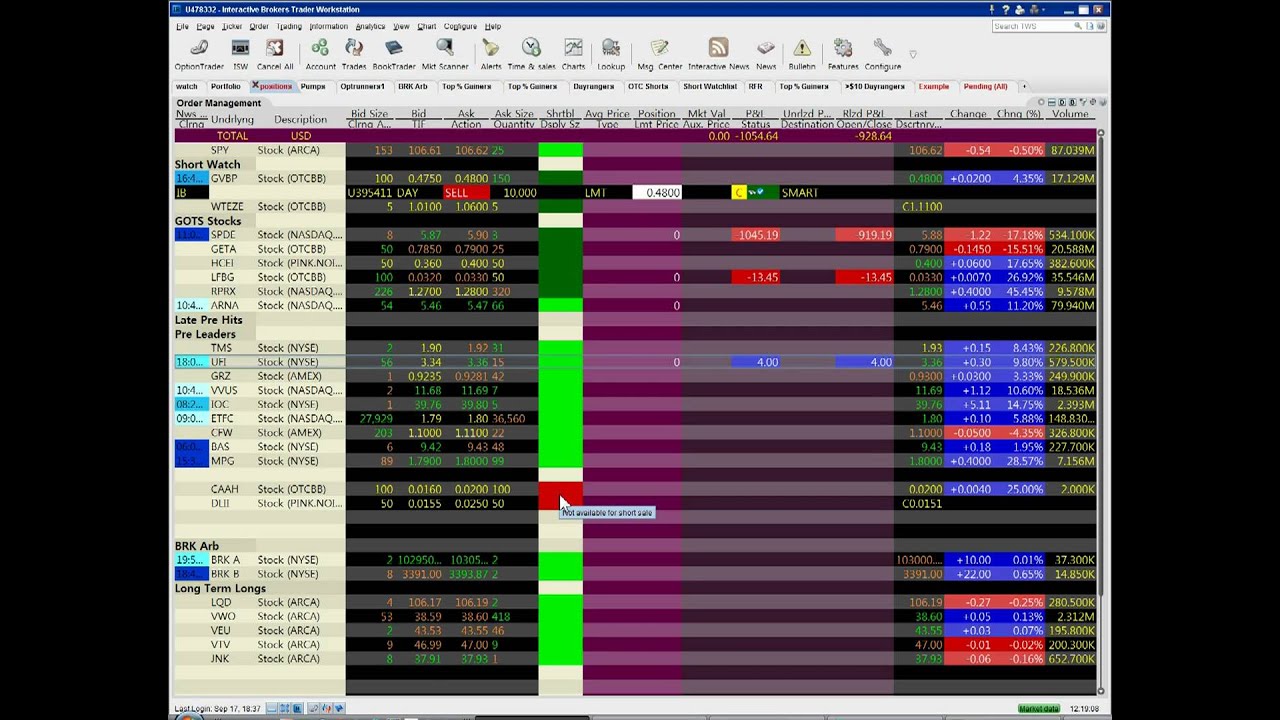The height and width of the screenshot is (720, 1280).
Task: Open the Msg Center icon
Action: pos(659,55)
